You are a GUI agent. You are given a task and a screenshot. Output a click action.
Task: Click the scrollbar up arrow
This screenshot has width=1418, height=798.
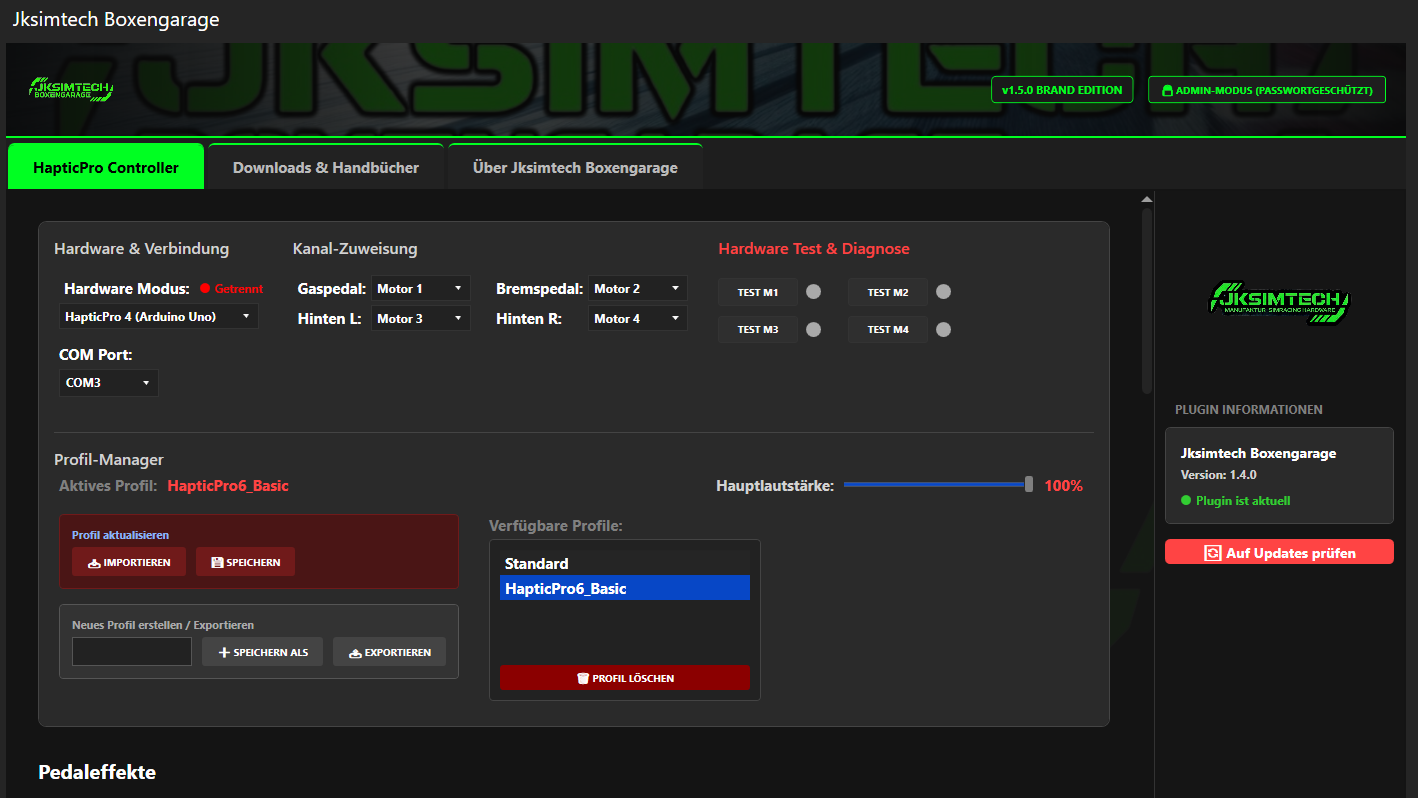tap(1146, 199)
